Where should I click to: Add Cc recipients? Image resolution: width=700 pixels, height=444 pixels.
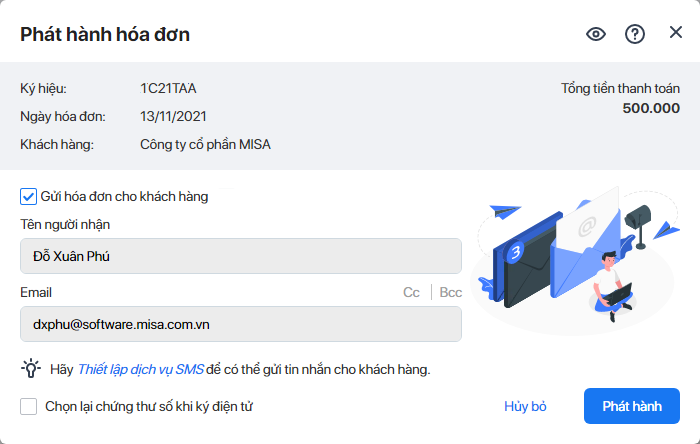tap(411, 293)
